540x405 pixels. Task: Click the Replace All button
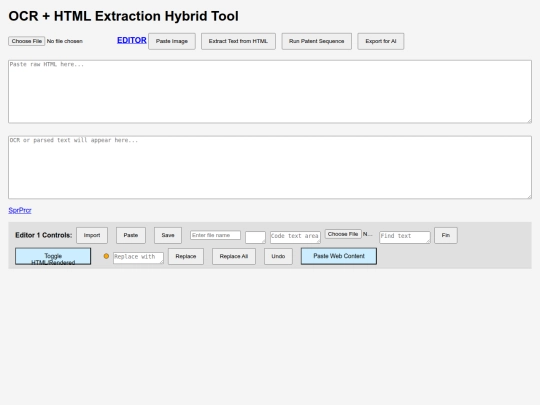(x=234, y=256)
